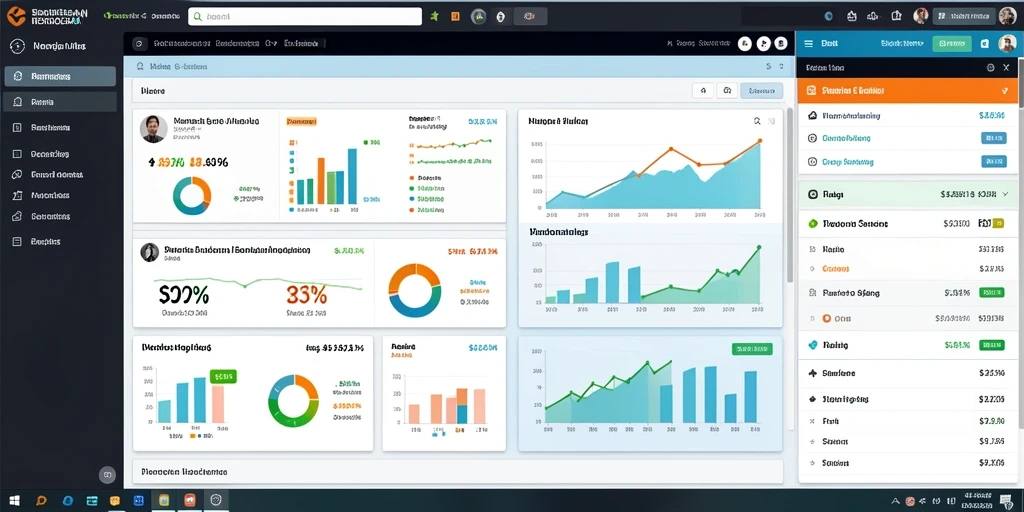Click the house icon in right panel's first row

pyautogui.click(x=812, y=116)
